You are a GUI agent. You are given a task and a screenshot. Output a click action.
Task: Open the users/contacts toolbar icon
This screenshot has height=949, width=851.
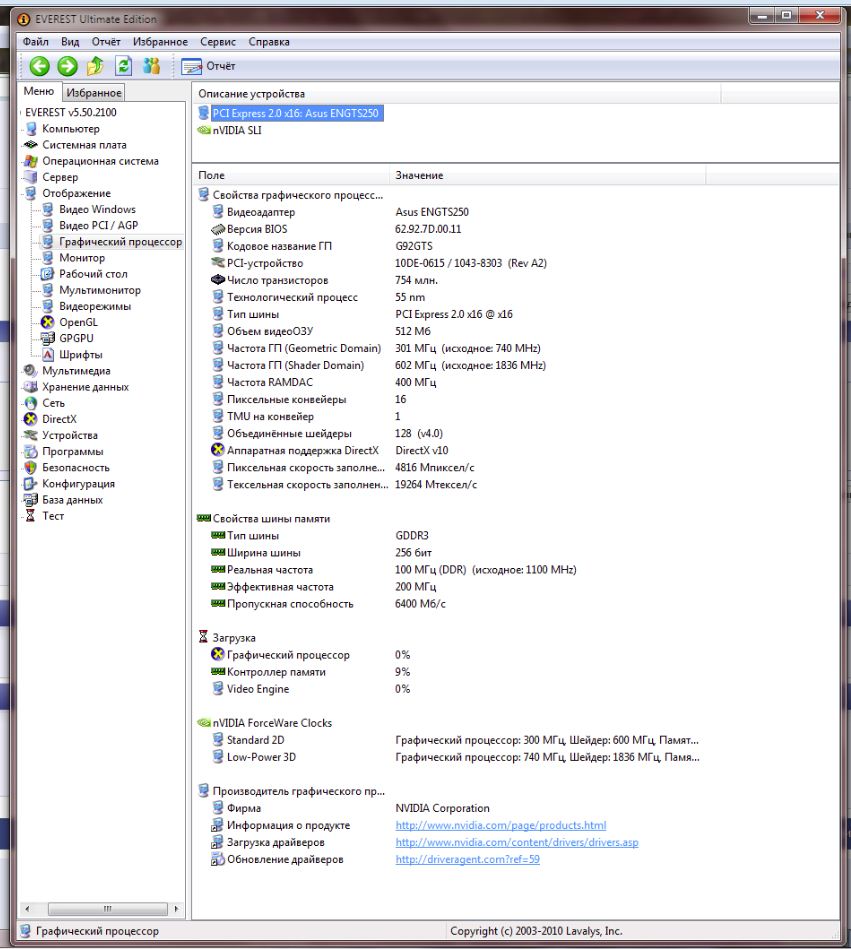click(x=151, y=66)
